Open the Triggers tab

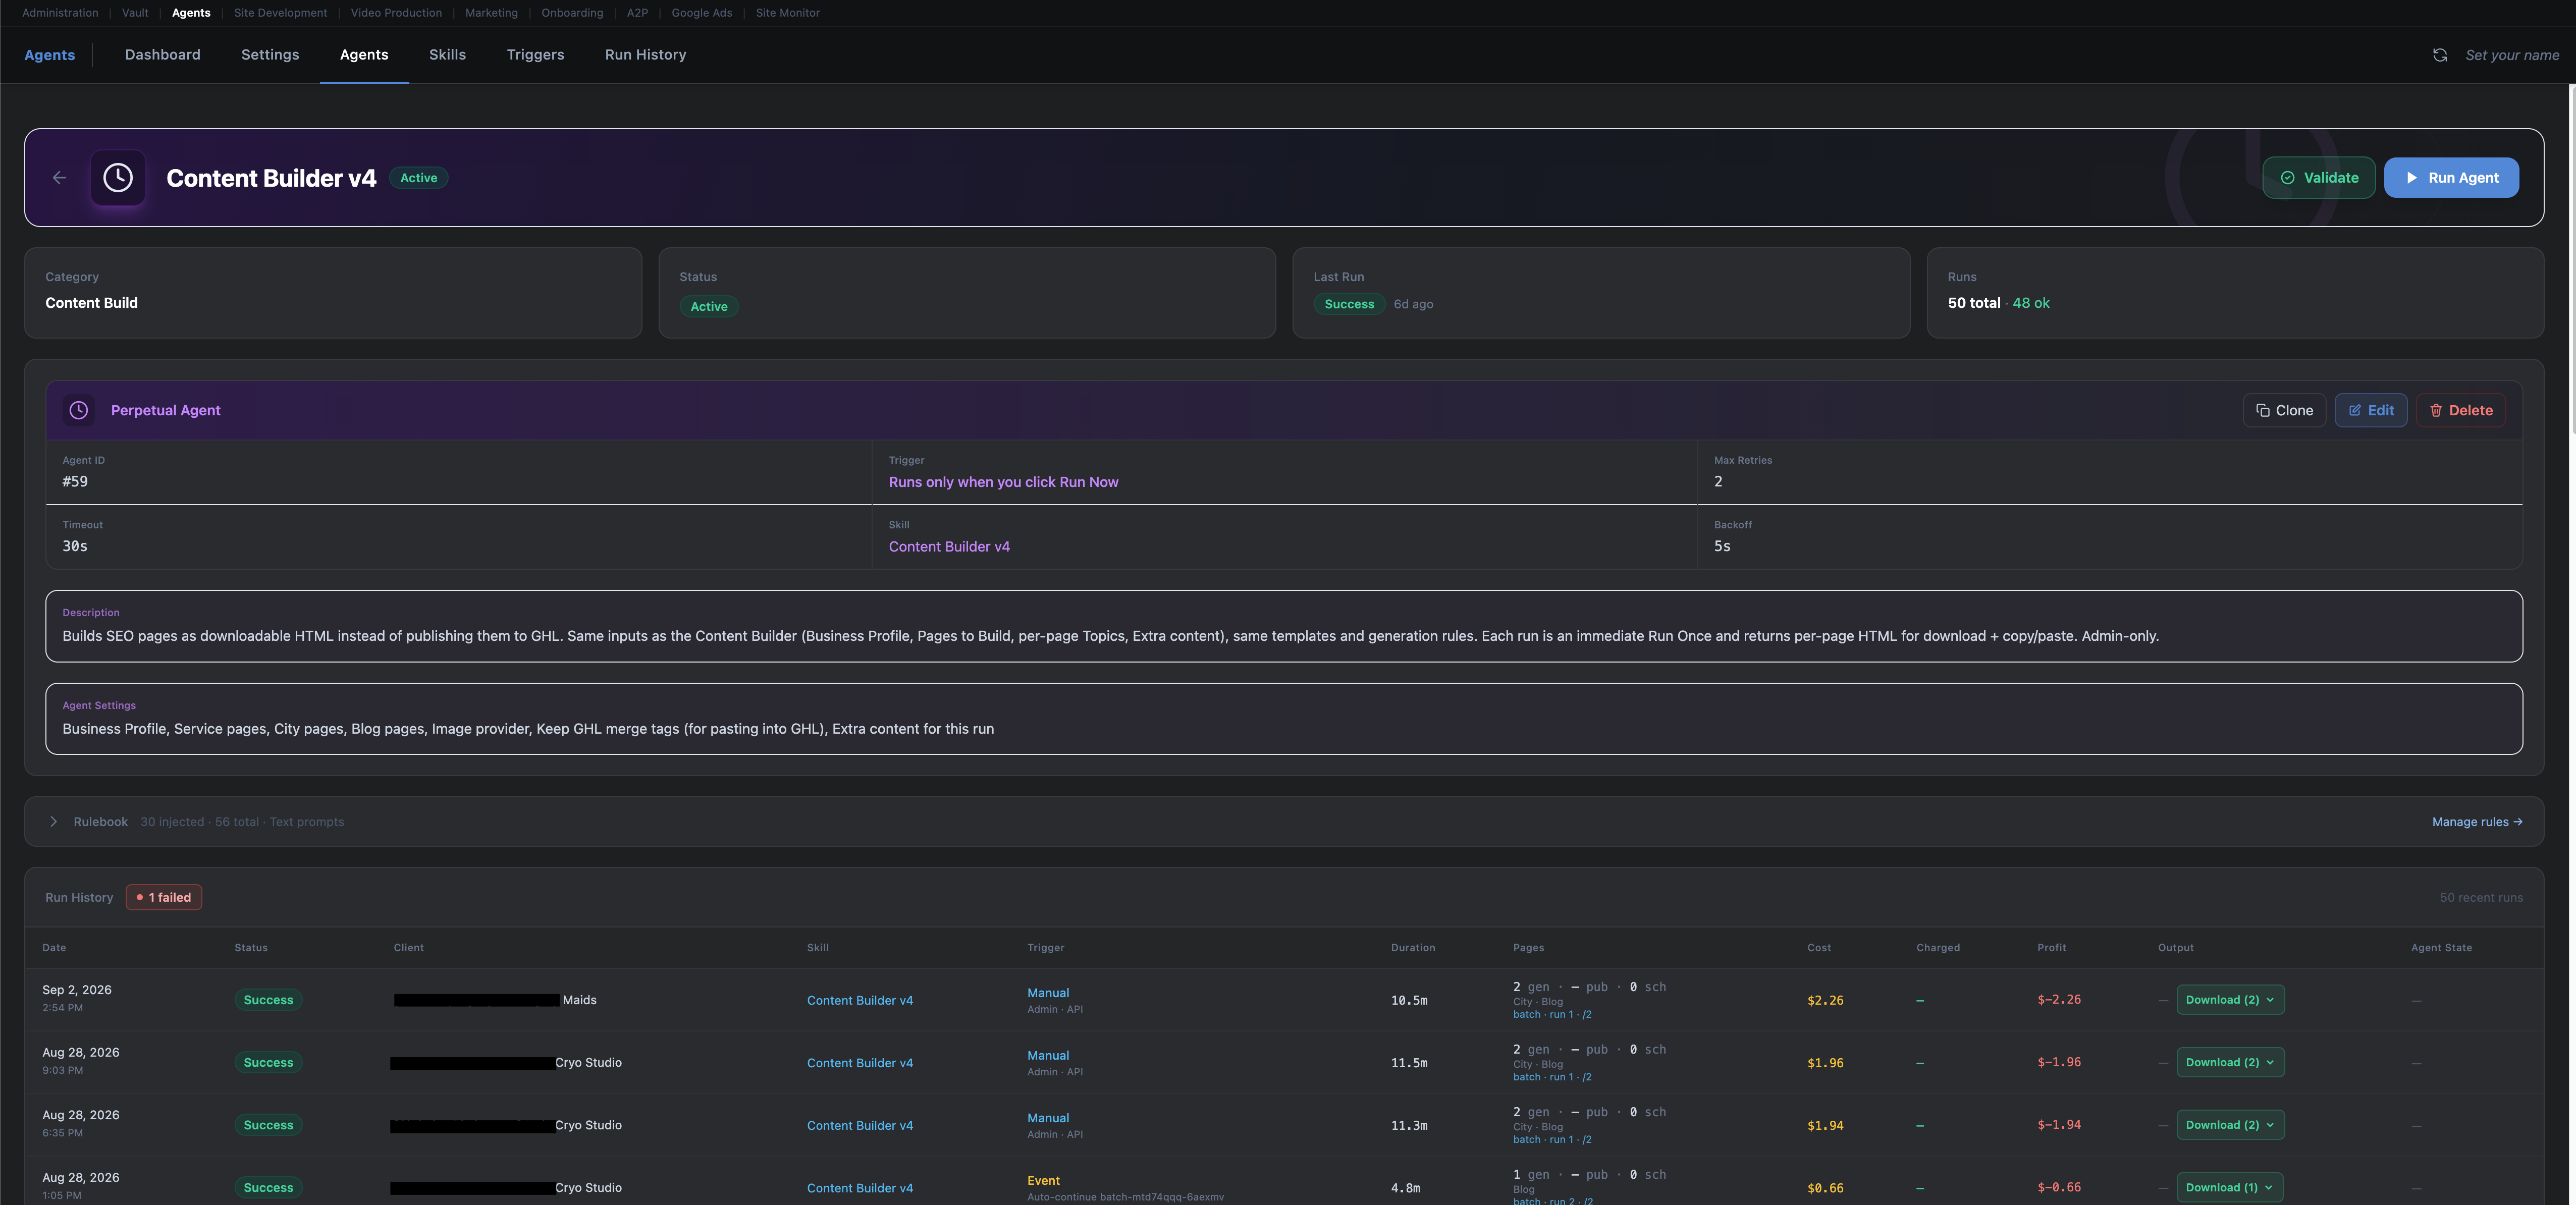tap(535, 55)
